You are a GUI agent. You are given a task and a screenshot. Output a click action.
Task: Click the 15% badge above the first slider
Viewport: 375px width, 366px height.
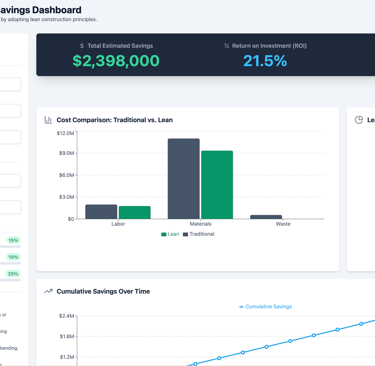13,240
